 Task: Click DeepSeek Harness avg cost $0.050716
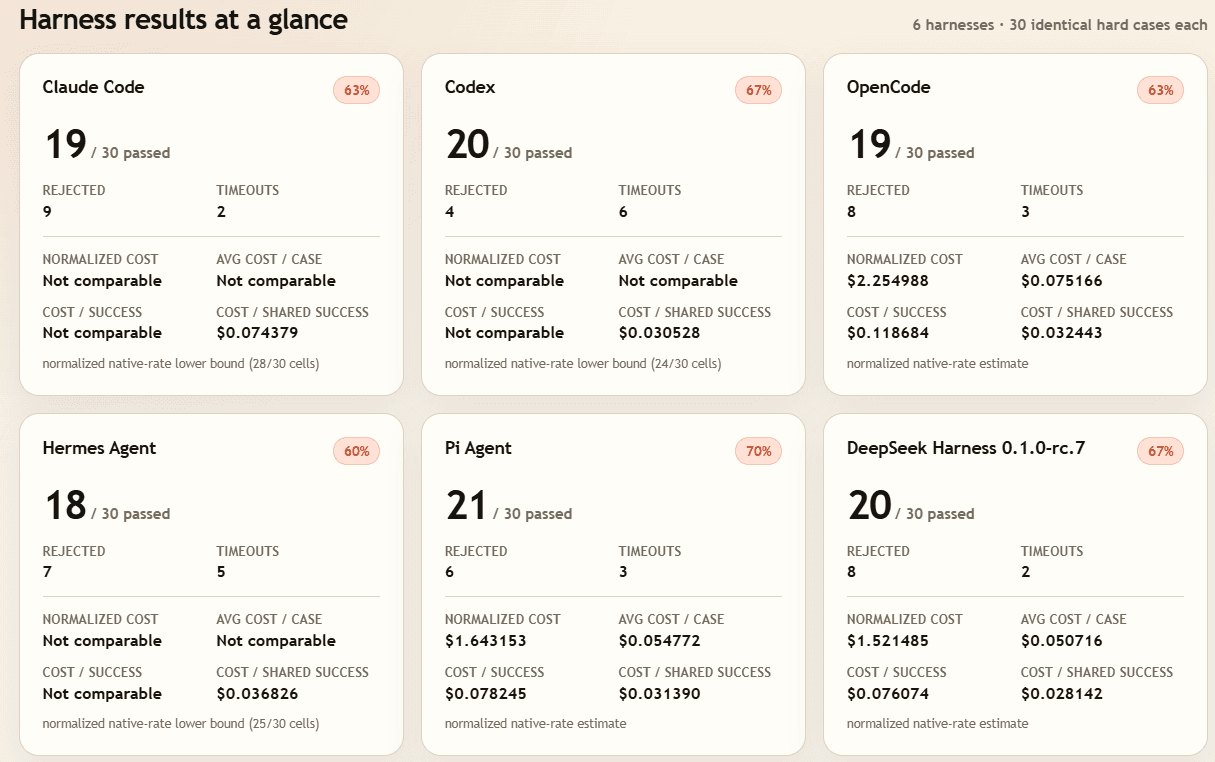point(1061,641)
